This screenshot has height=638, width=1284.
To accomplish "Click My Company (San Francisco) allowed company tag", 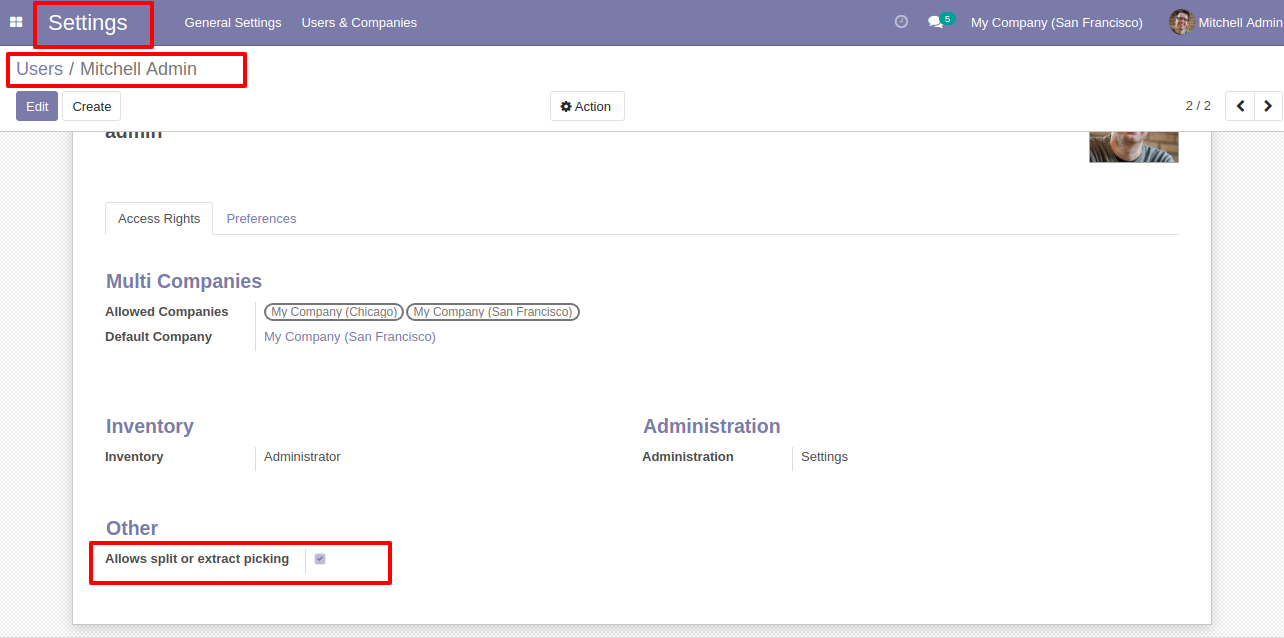I will (493, 312).
